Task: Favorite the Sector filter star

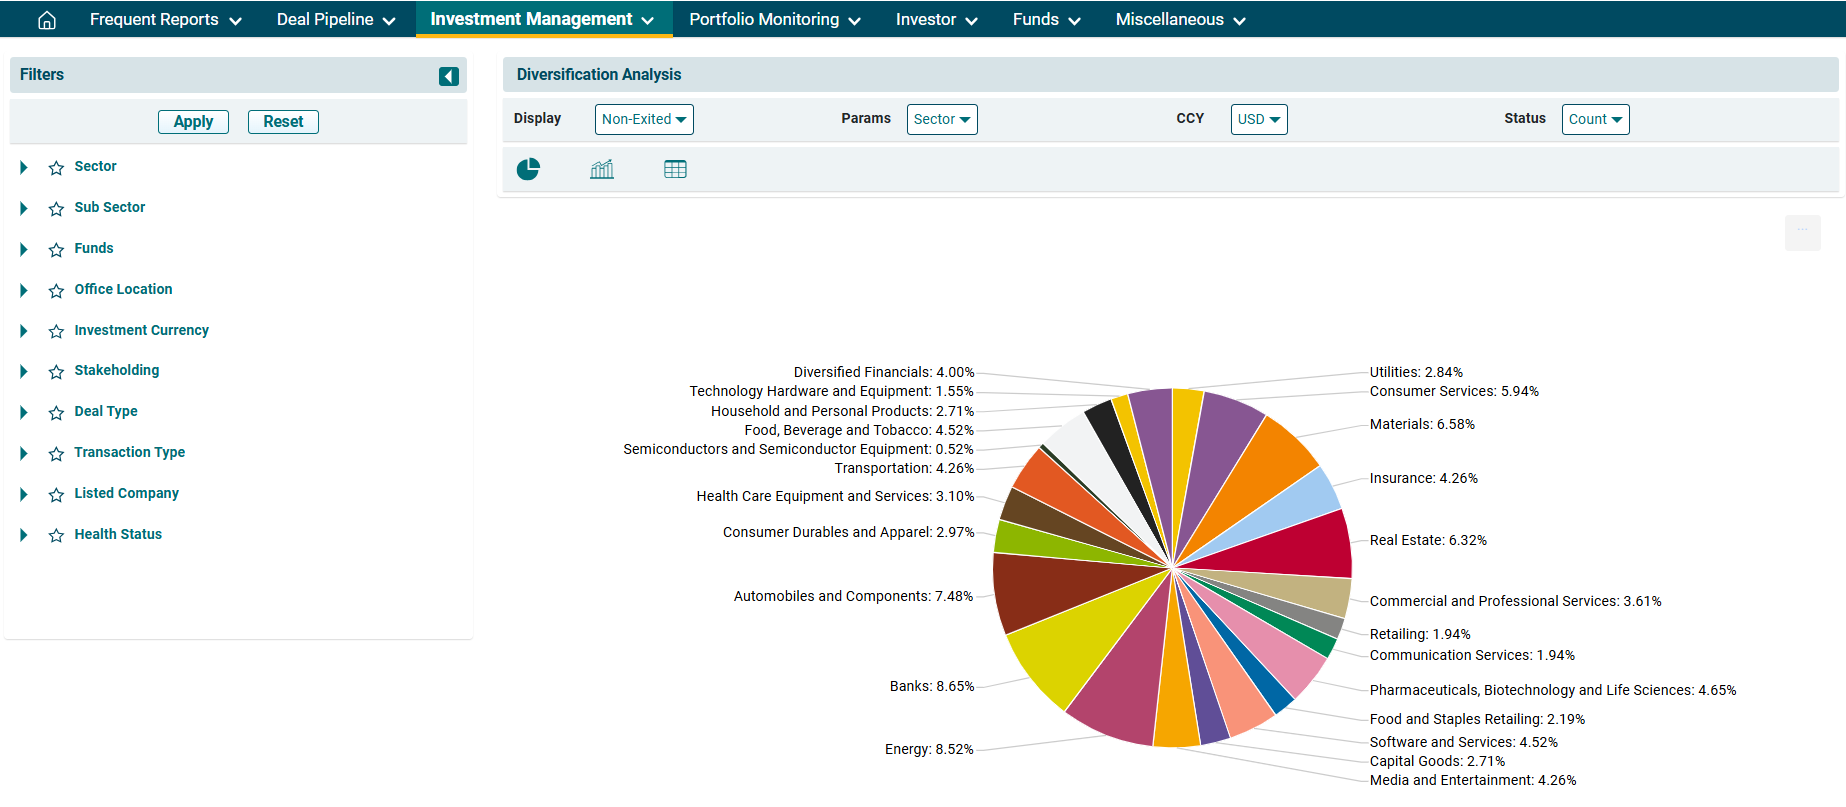Action: click(57, 168)
